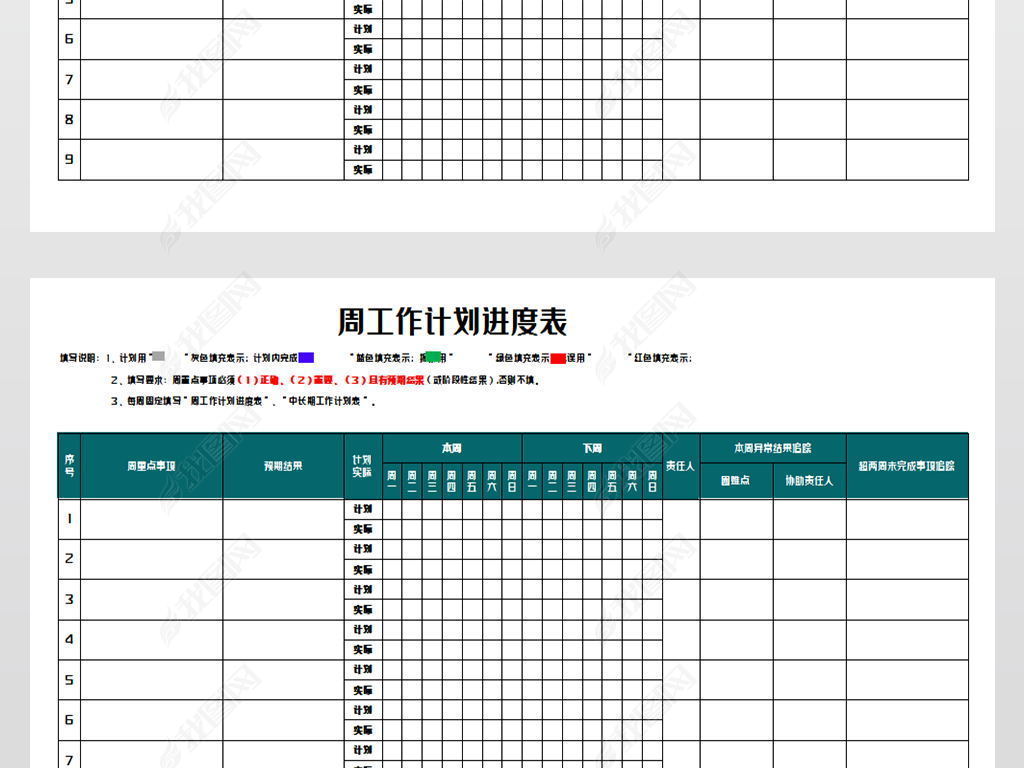Screen dimensions: 1024x768
Task: Click the 计划 cell of lower-table row 1
Action: 363,509
